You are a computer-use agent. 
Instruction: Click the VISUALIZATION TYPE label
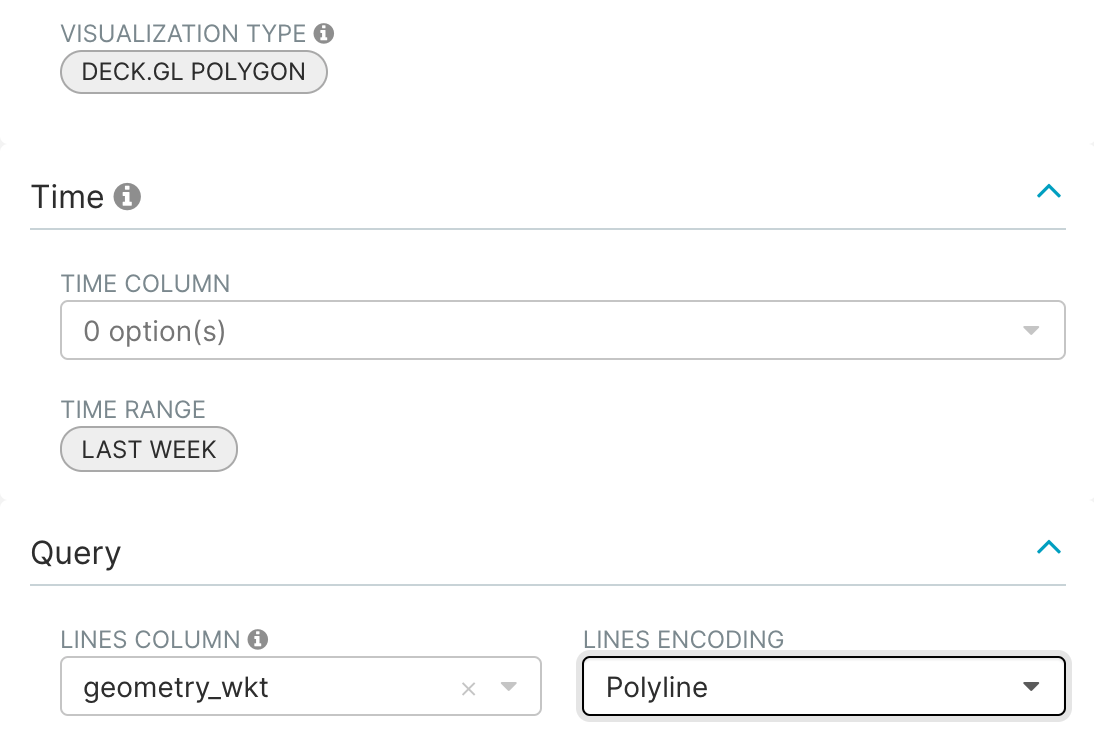pos(184,33)
